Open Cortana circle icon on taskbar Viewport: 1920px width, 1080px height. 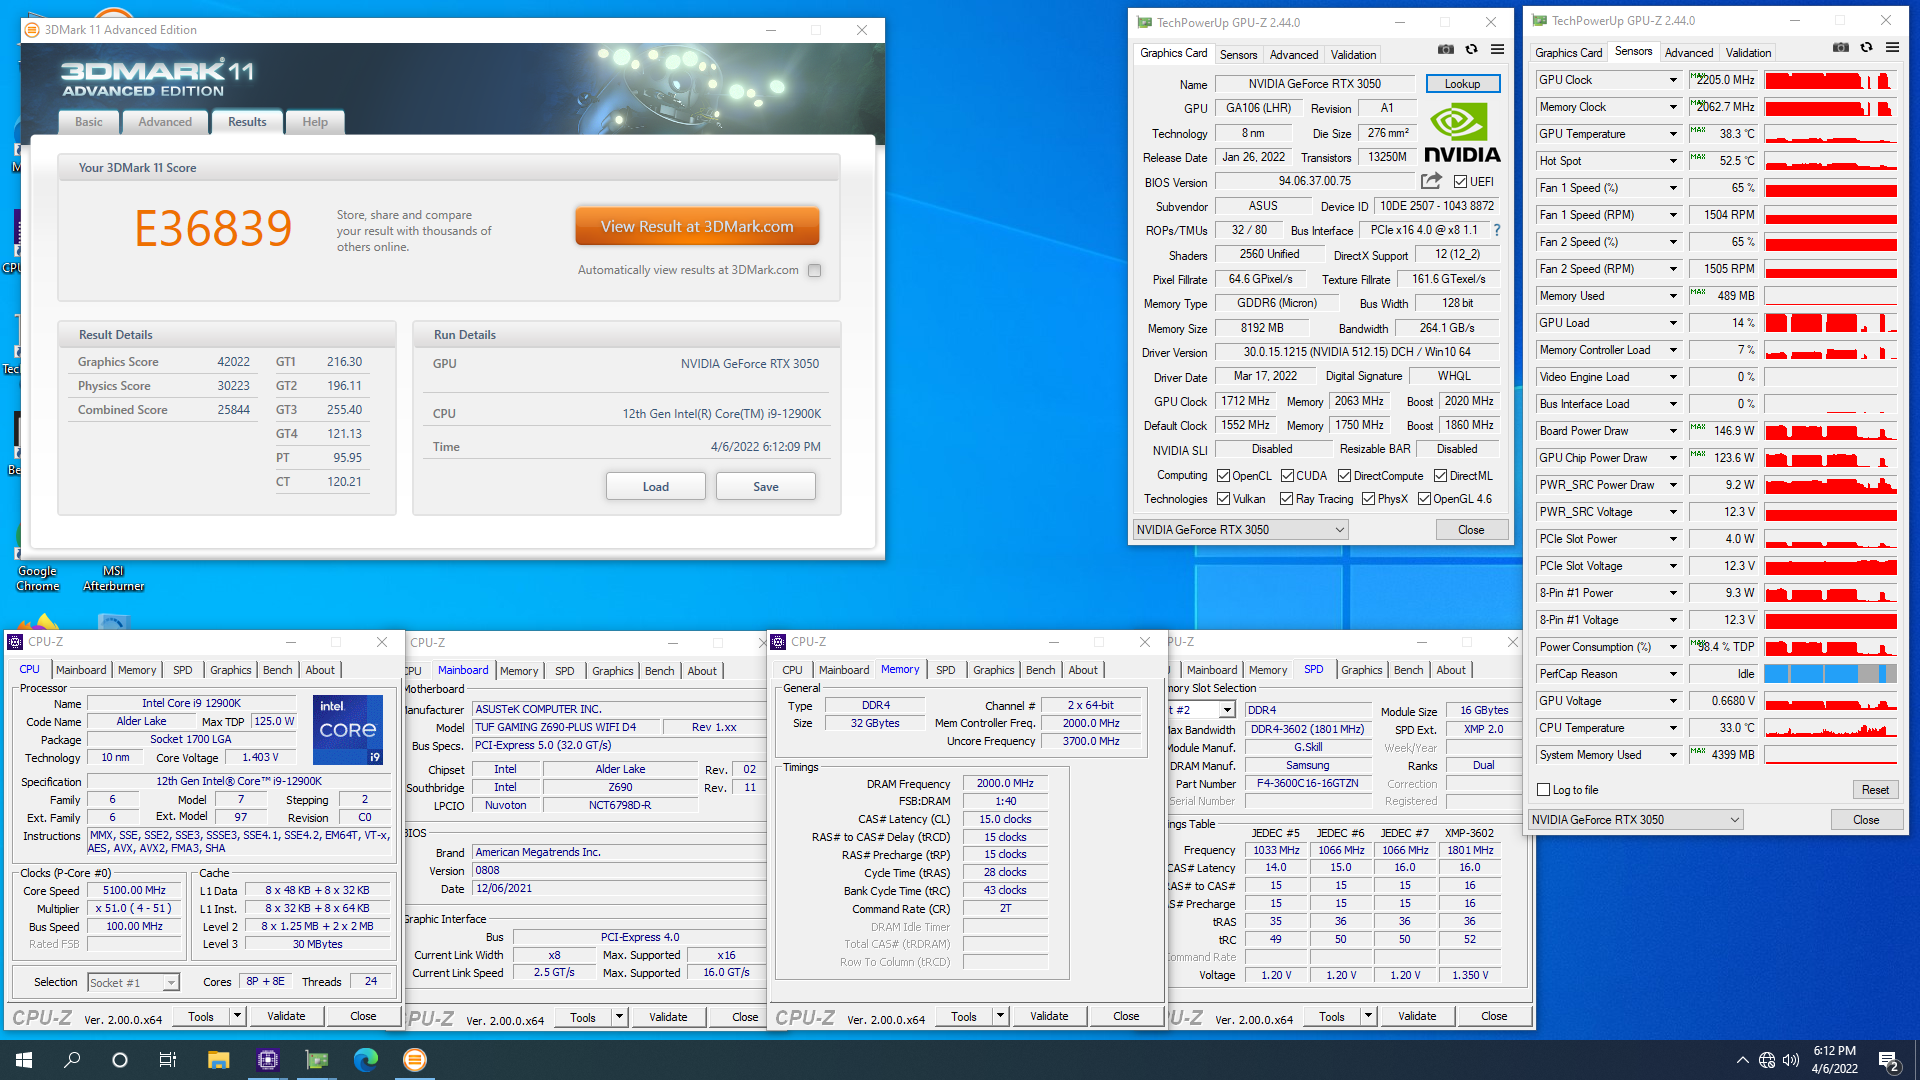(x=120, y=1060)
